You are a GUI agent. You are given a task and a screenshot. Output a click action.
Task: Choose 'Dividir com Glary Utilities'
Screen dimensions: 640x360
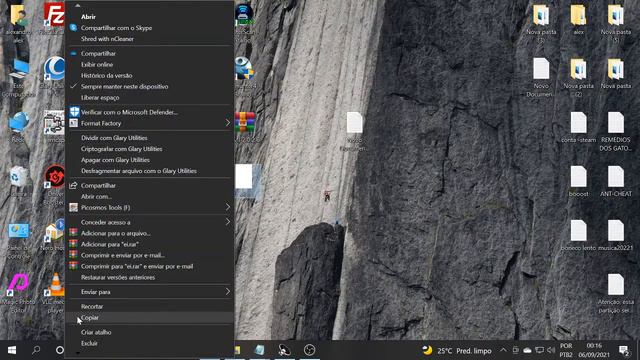149,138
